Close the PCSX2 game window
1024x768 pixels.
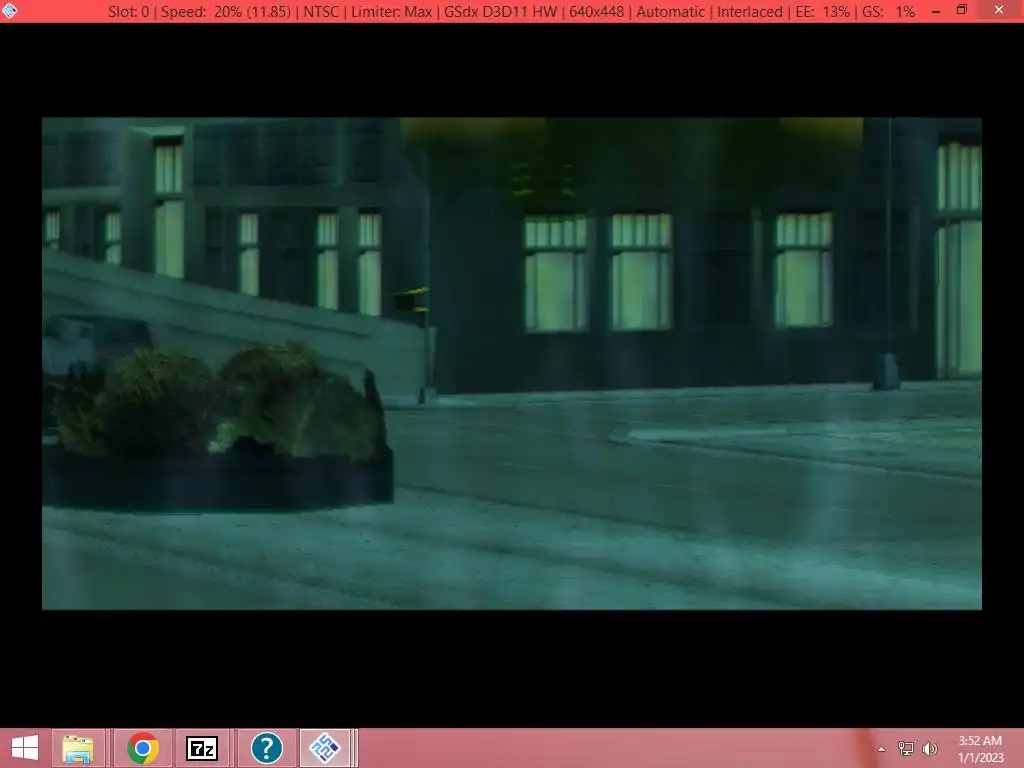(999, 10)
